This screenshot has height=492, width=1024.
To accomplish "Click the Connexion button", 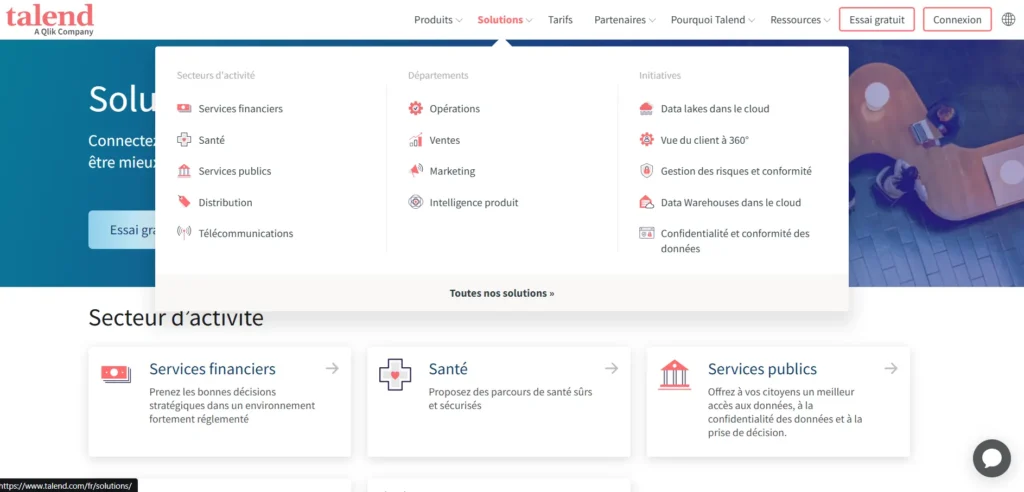I will coord(957,20).
